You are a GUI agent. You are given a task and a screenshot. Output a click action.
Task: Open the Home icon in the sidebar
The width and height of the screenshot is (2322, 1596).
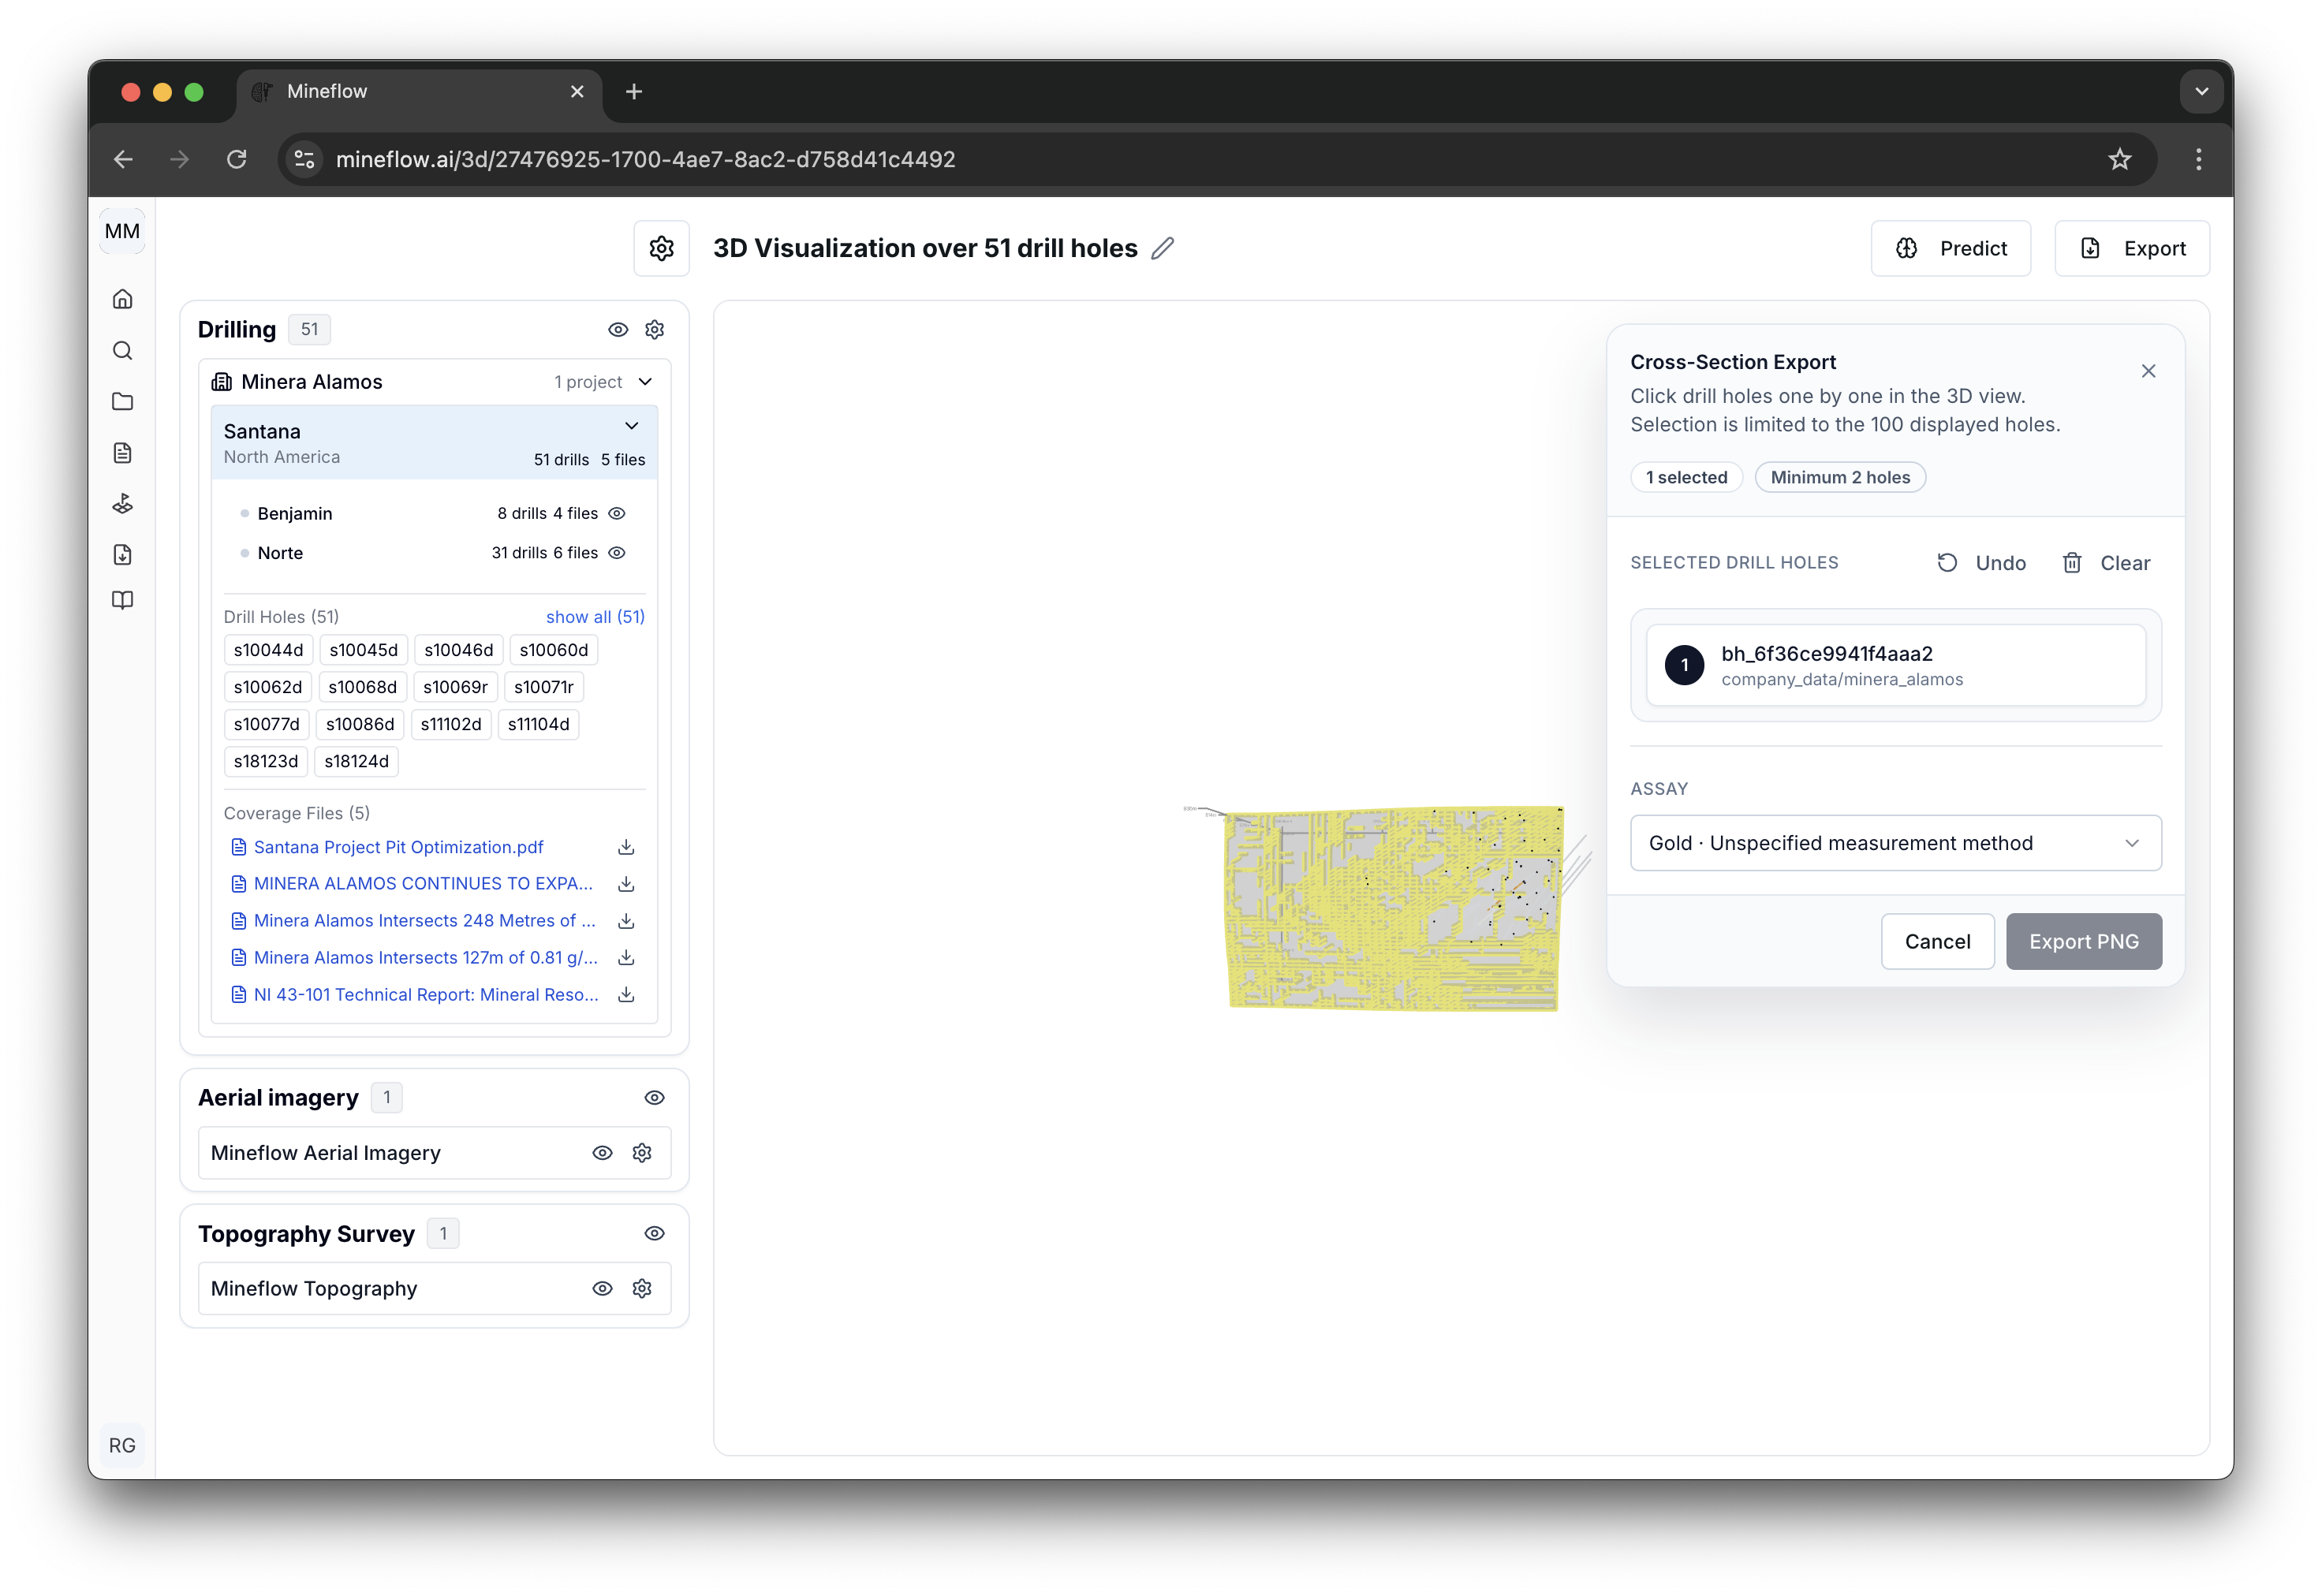(x=122, y=298)
